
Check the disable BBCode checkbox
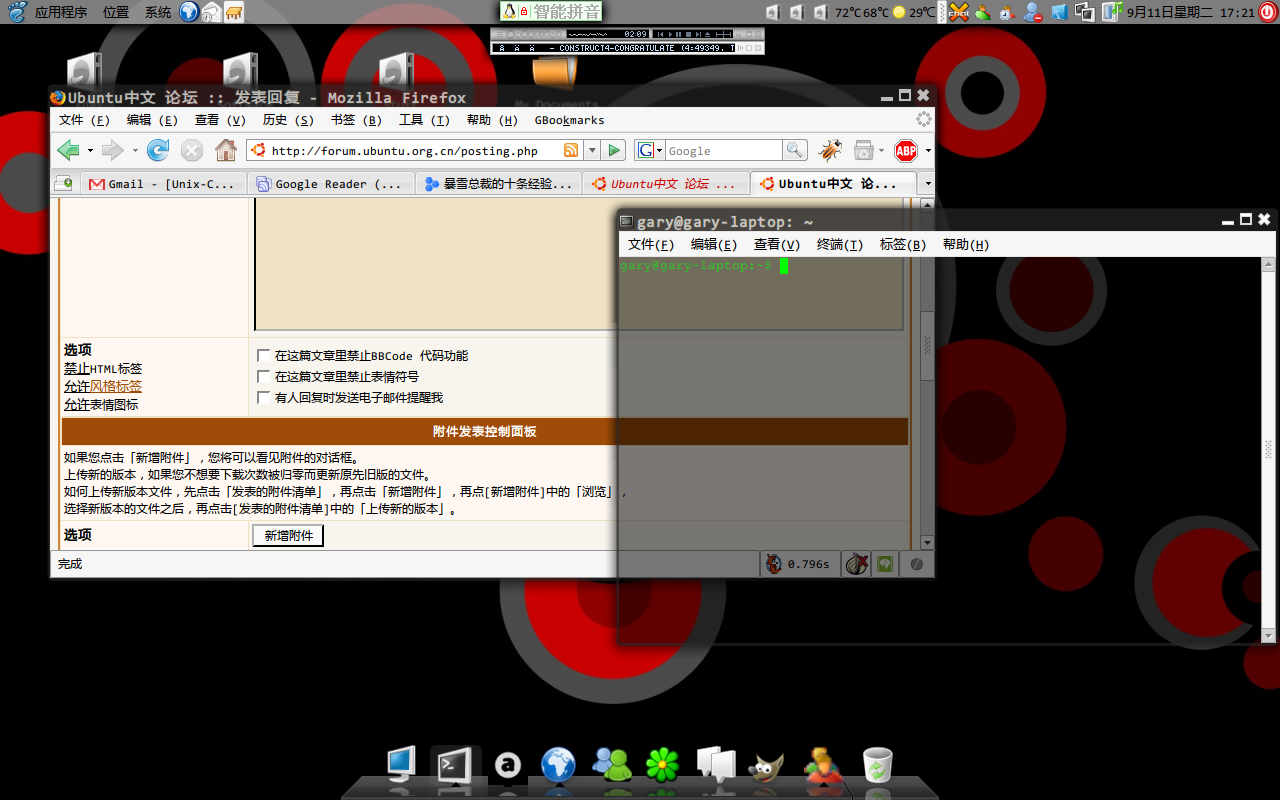(x=264, y=356)
